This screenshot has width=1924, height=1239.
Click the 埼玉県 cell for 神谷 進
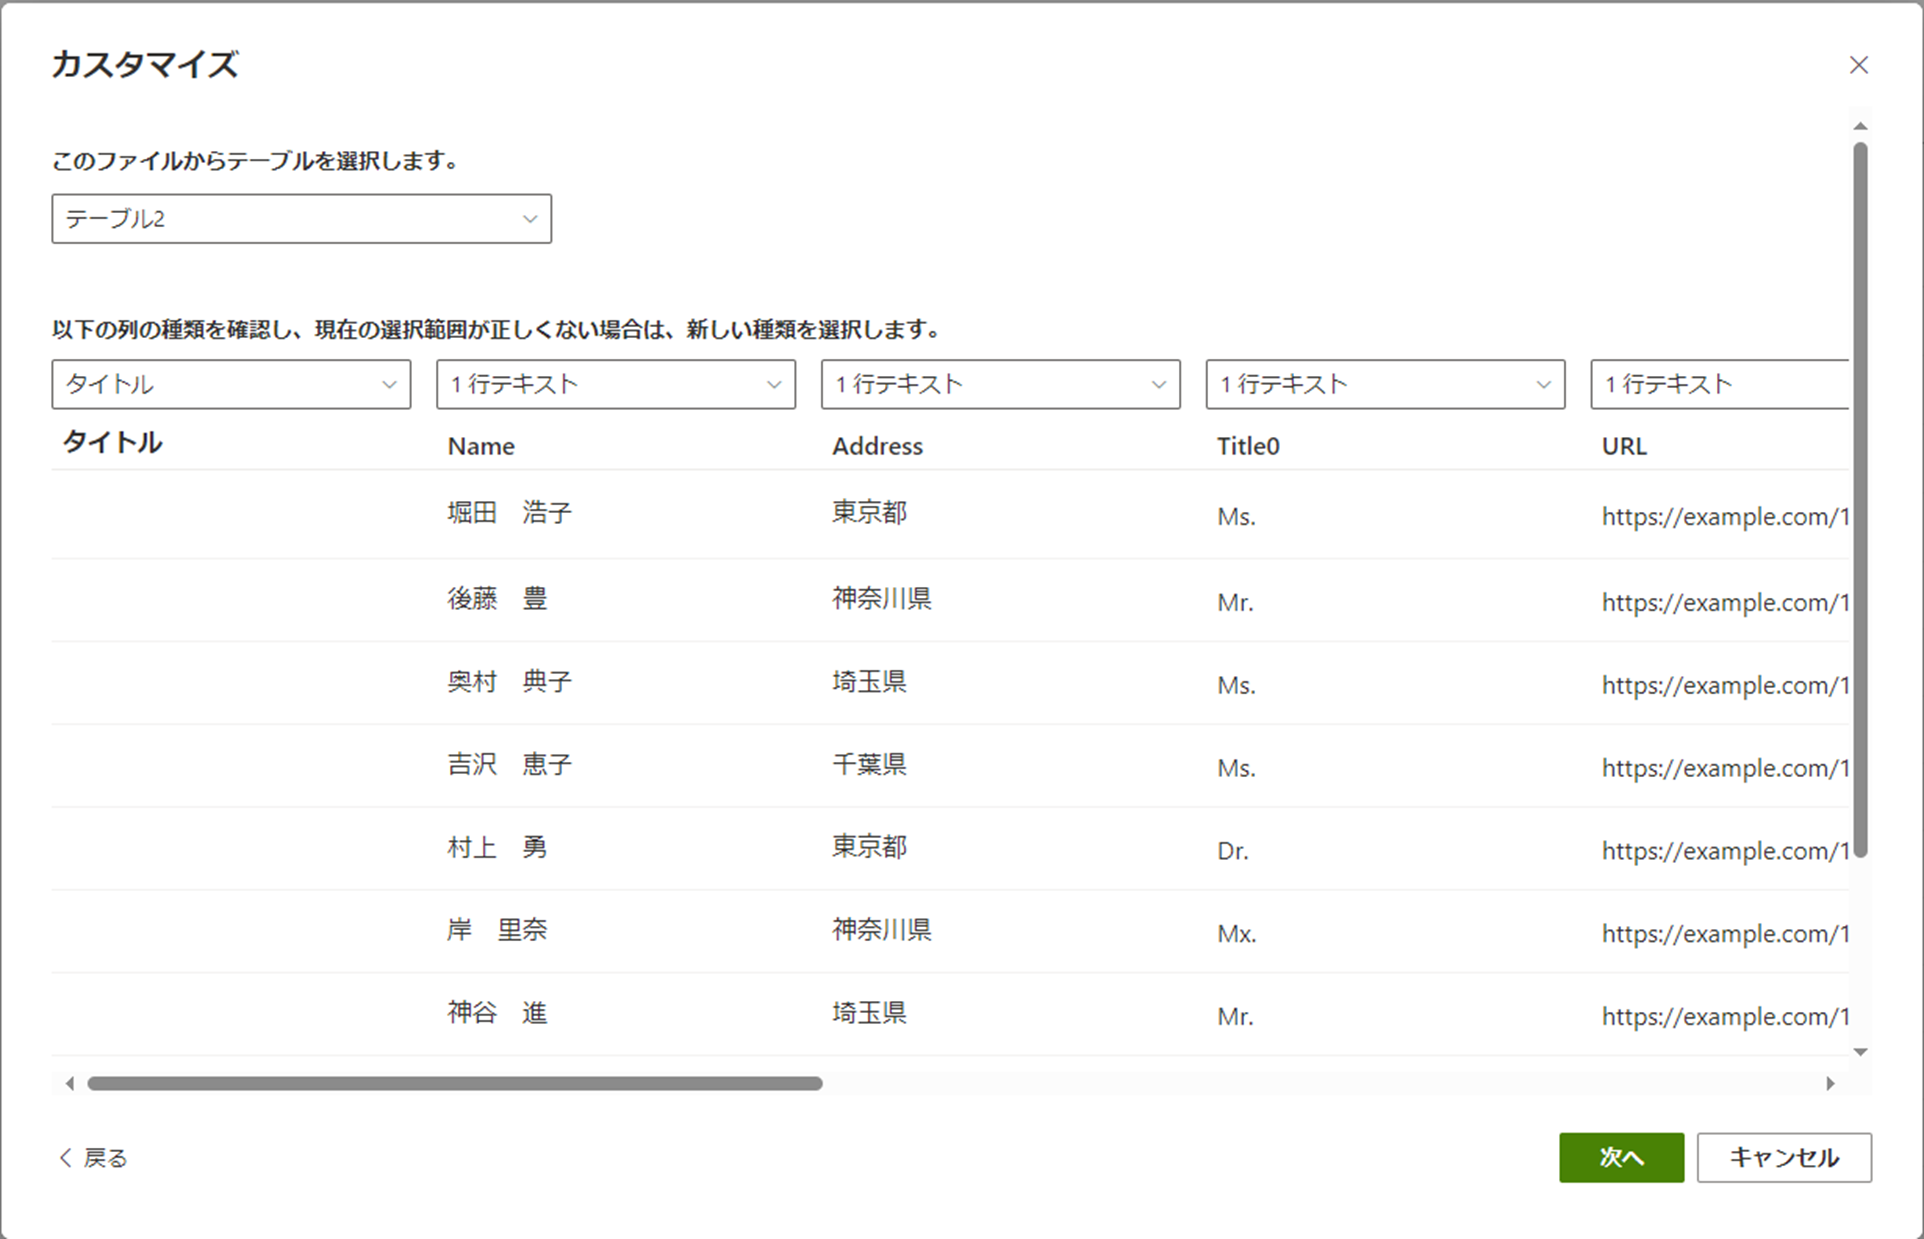tap(869, 1013)
